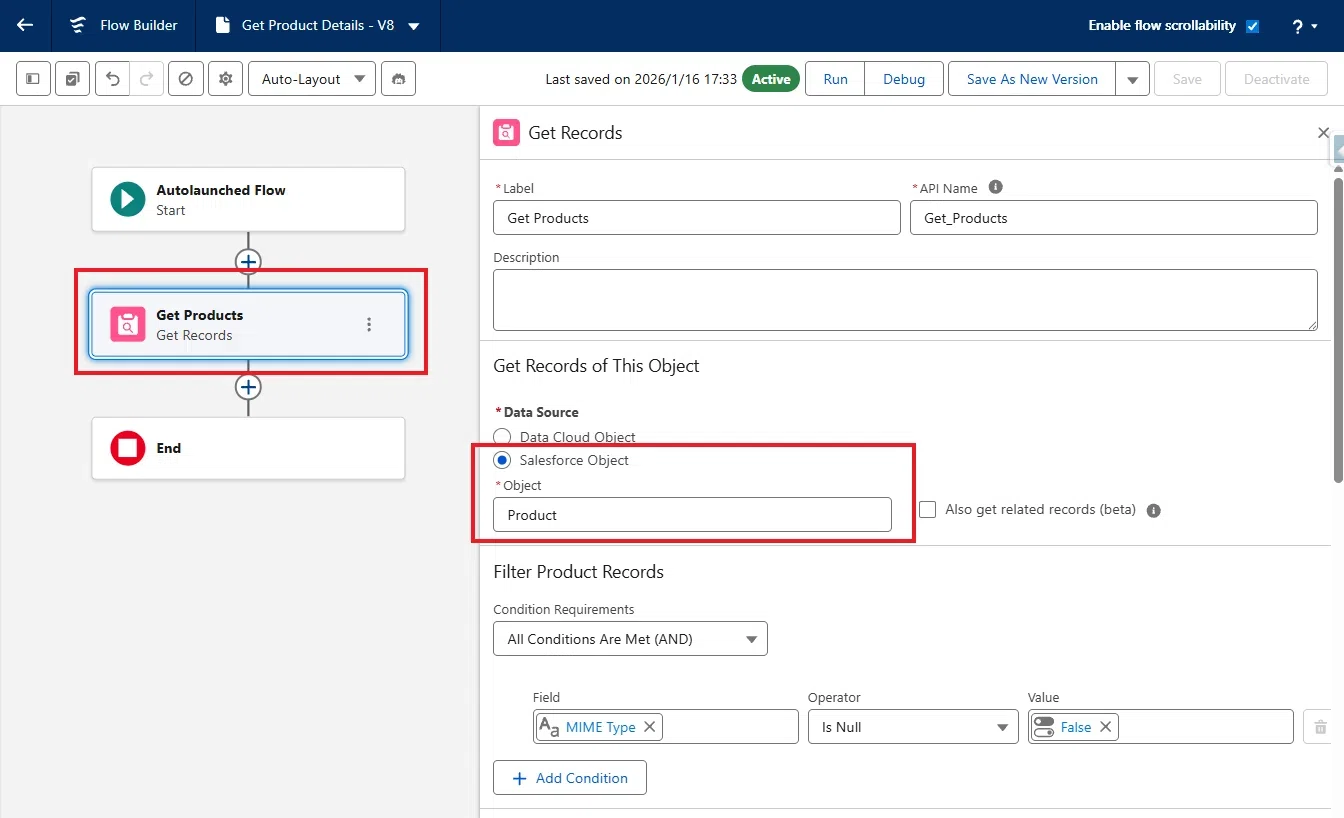Image resolution: width=1344 pixels, height=818 pixels.
Task: Click the Debug button
Action: (904, 79)
